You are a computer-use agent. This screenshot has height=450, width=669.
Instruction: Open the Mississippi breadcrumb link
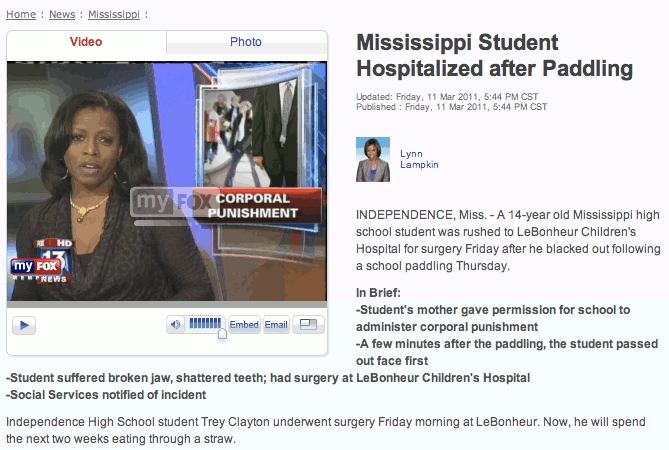click(x=114, y=15)
